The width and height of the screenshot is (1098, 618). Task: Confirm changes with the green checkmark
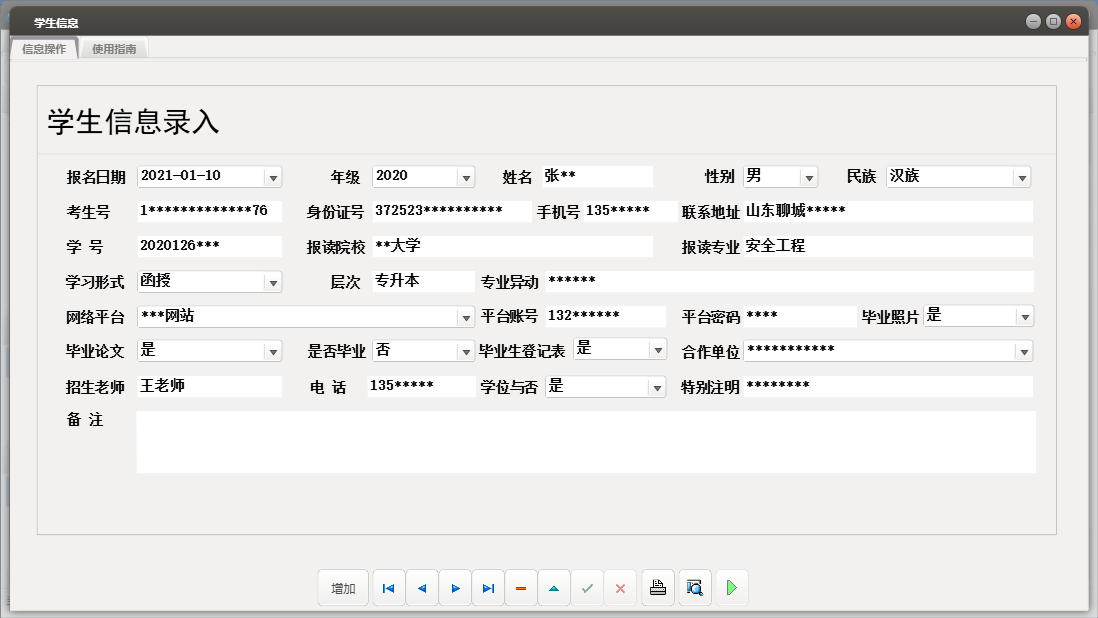(x=587, y=588)
